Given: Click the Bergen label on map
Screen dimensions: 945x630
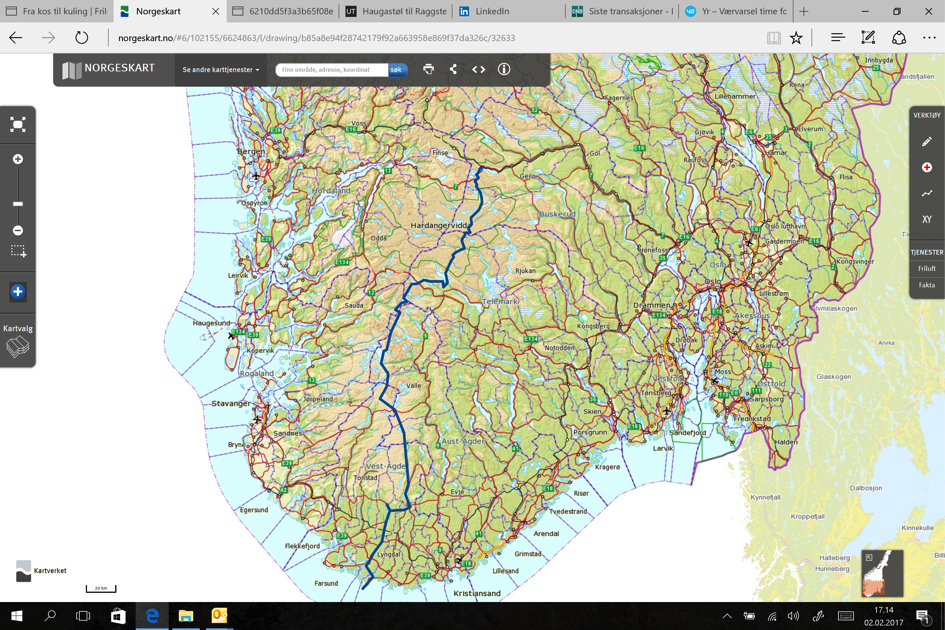Looking at the screenshot, I should (250, 151).
